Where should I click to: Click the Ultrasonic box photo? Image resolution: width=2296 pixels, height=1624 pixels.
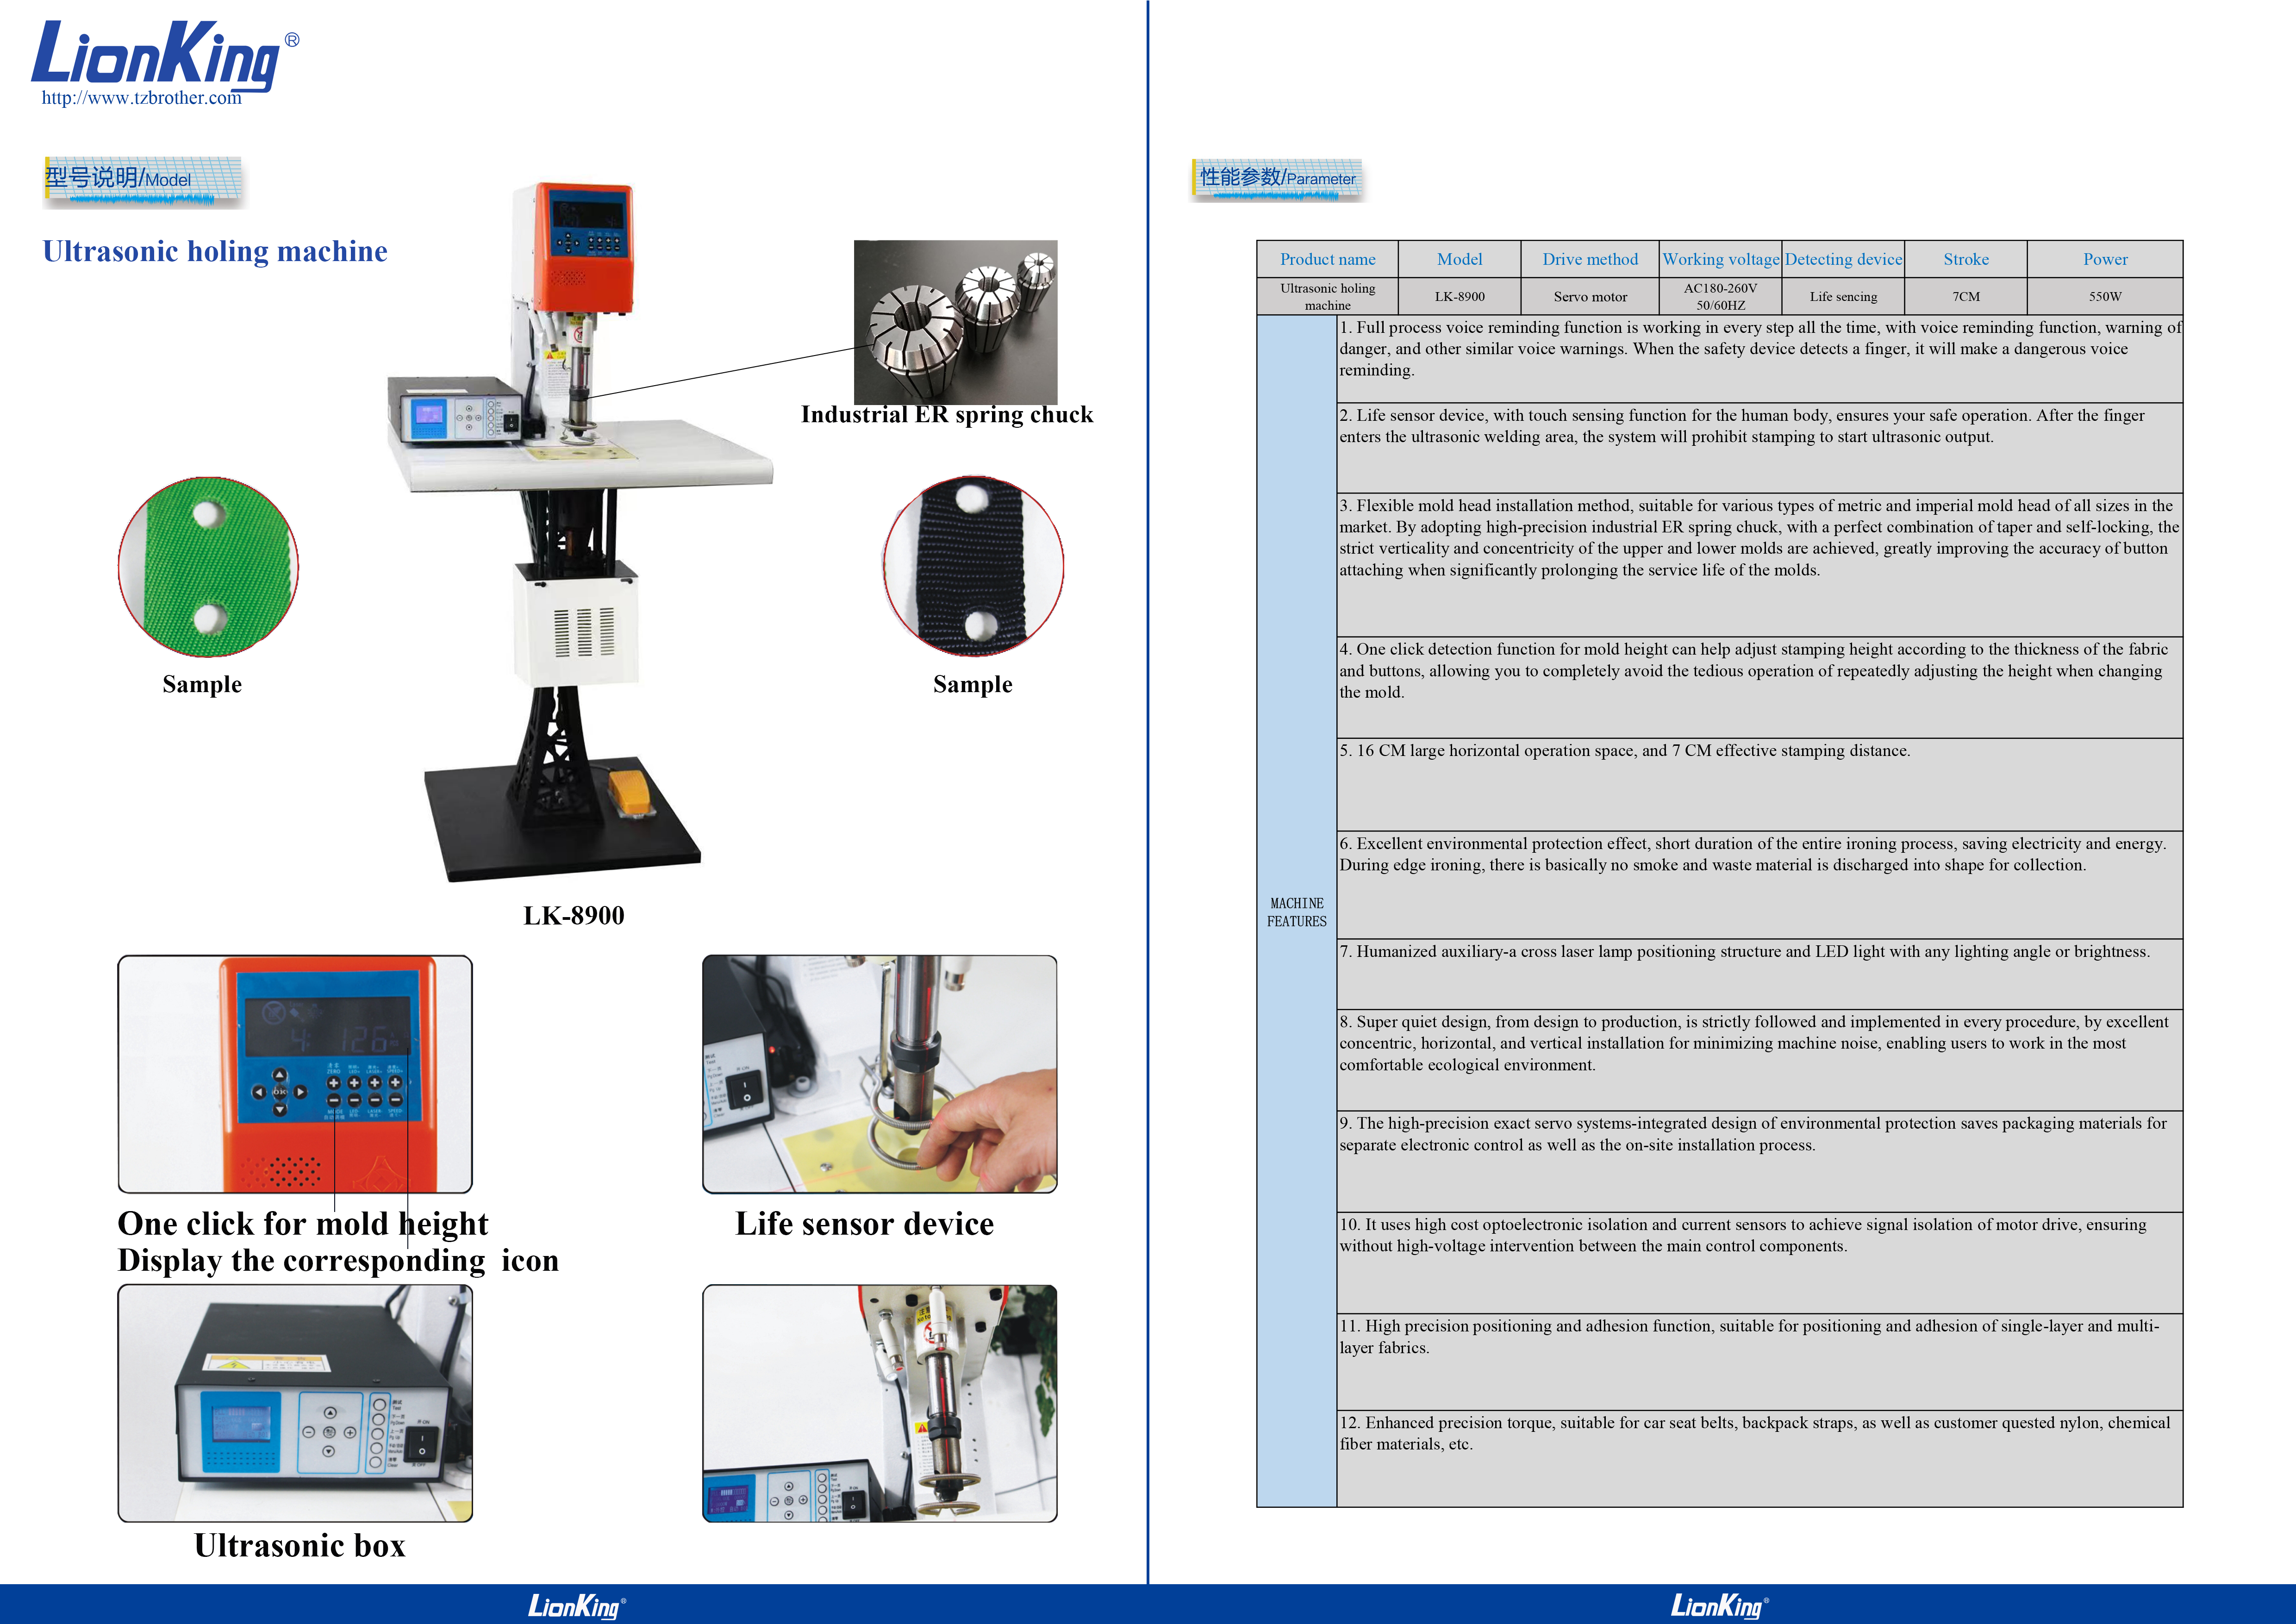(x=295, y=1403)
